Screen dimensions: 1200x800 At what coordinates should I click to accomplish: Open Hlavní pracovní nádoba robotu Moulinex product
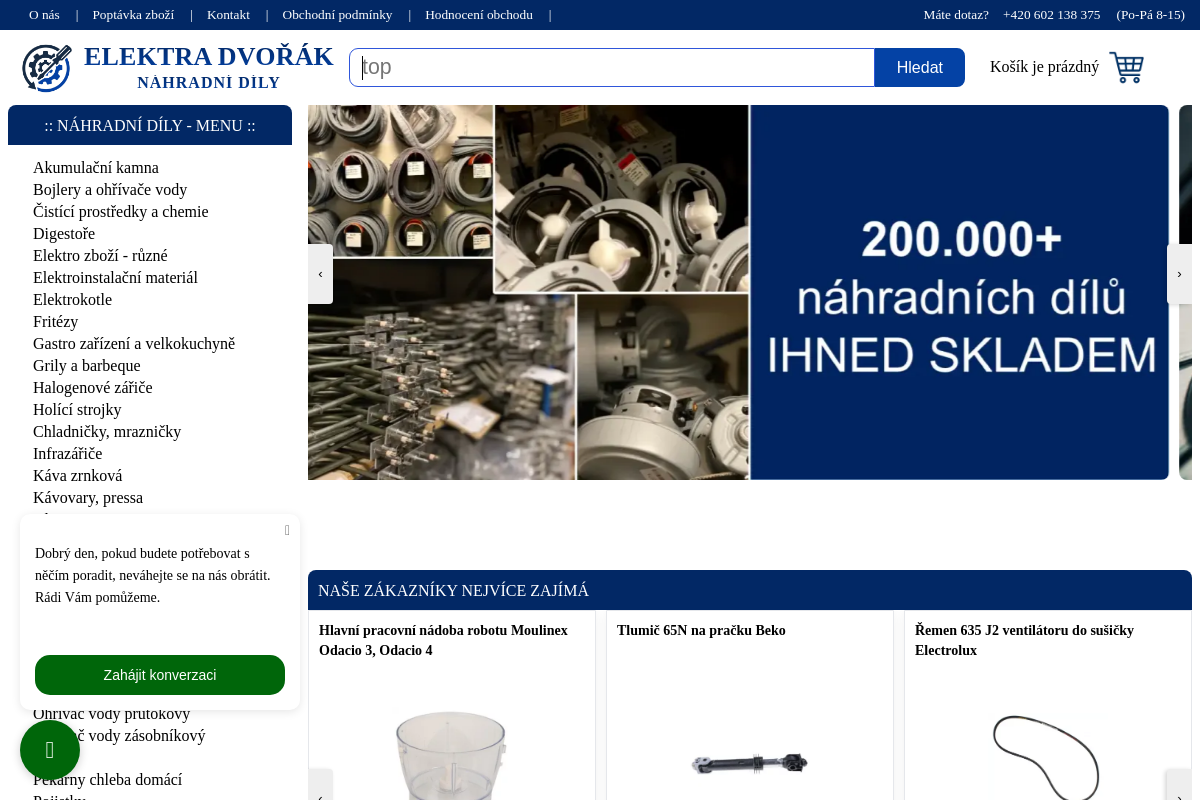pos(443,640)
